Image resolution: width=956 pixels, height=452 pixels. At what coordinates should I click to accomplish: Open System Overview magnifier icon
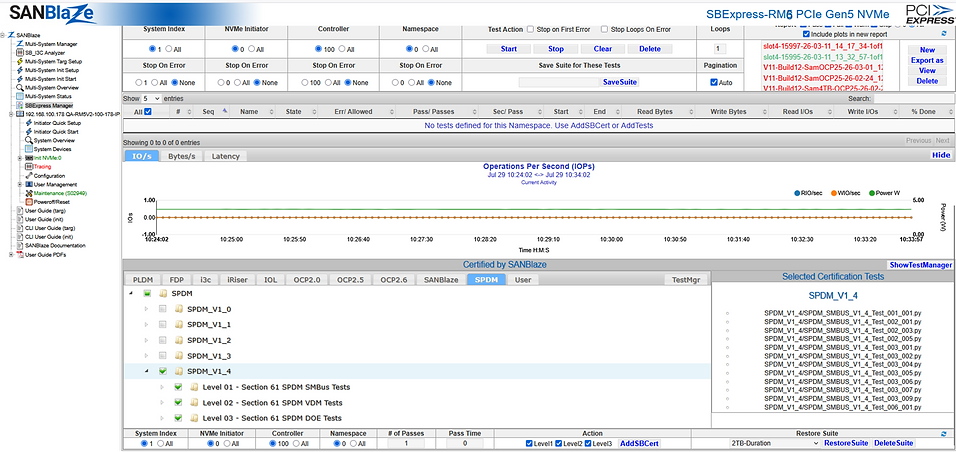pyautogui.click(x=29, y=140)
